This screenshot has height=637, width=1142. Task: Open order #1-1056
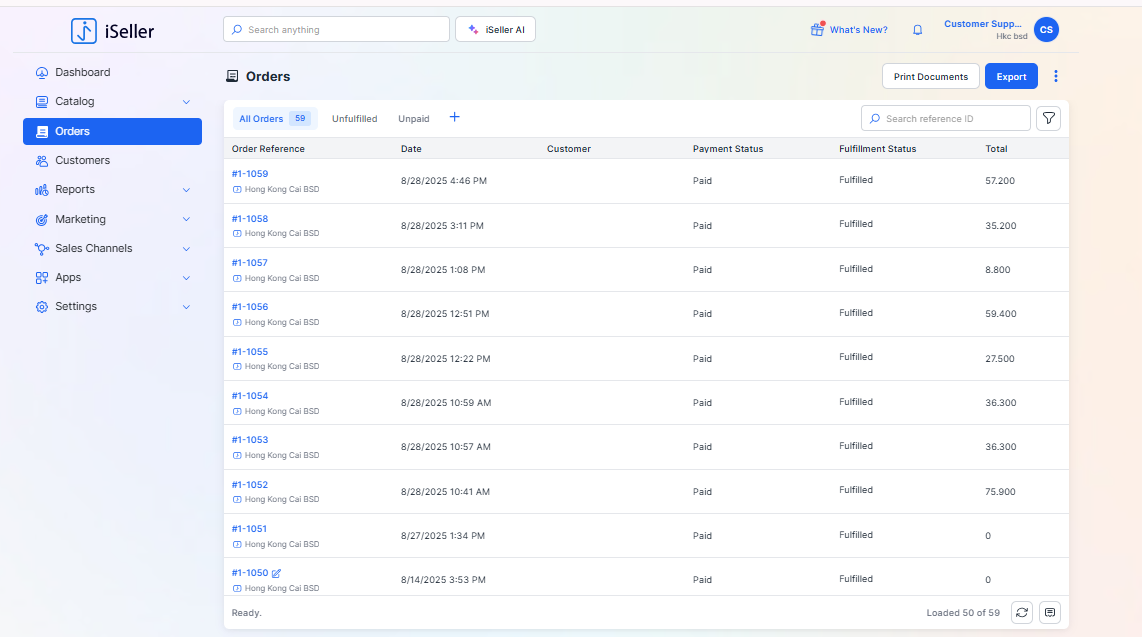pyautogui.click(x=250, y=307)
